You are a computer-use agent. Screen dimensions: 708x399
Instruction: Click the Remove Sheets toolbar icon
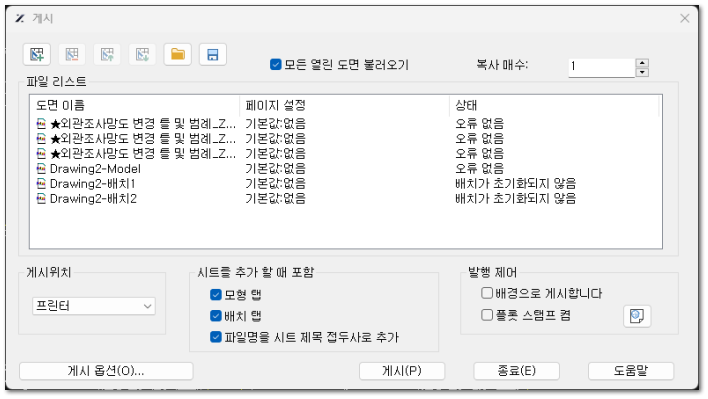click(x=72, y=55)
